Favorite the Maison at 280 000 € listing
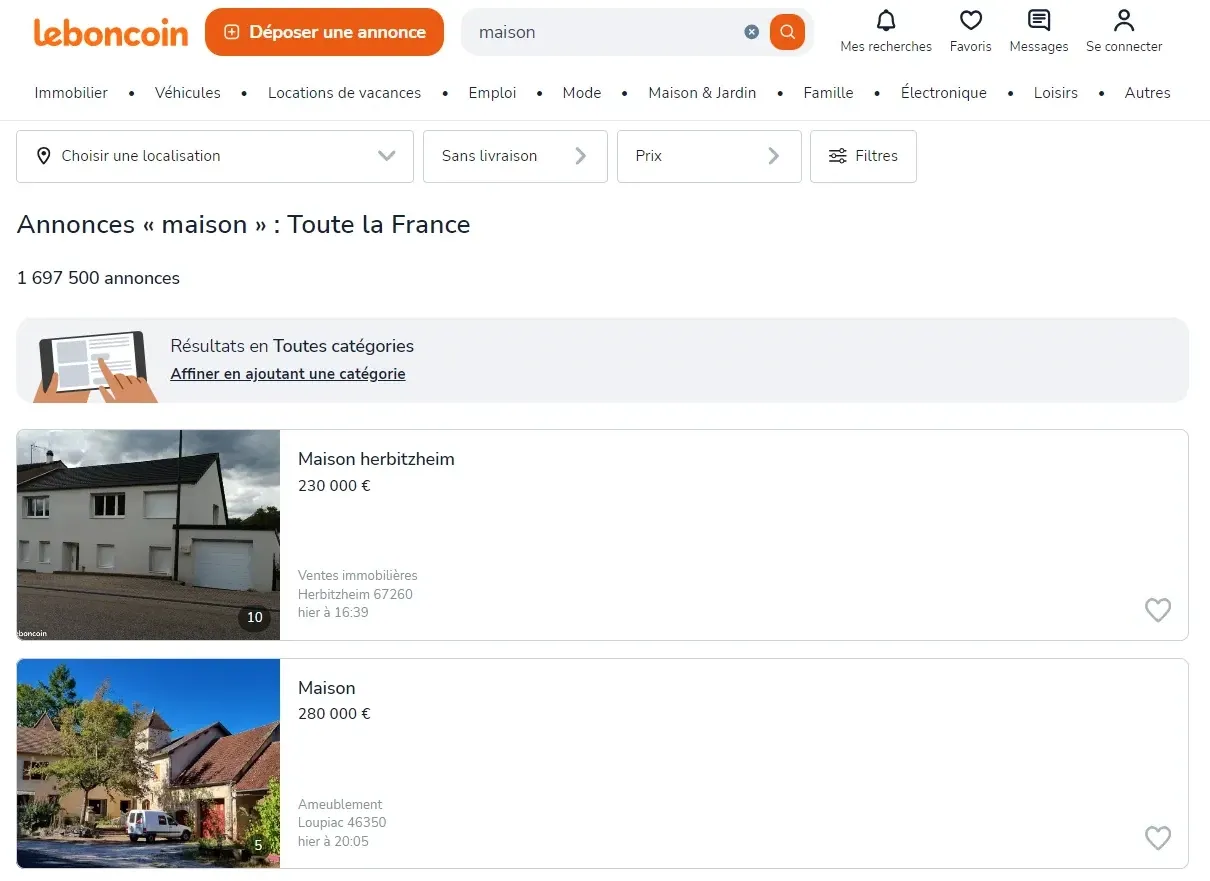Image resolution: width=1210 pixels, height=881 pixels. click(1158, 838)
